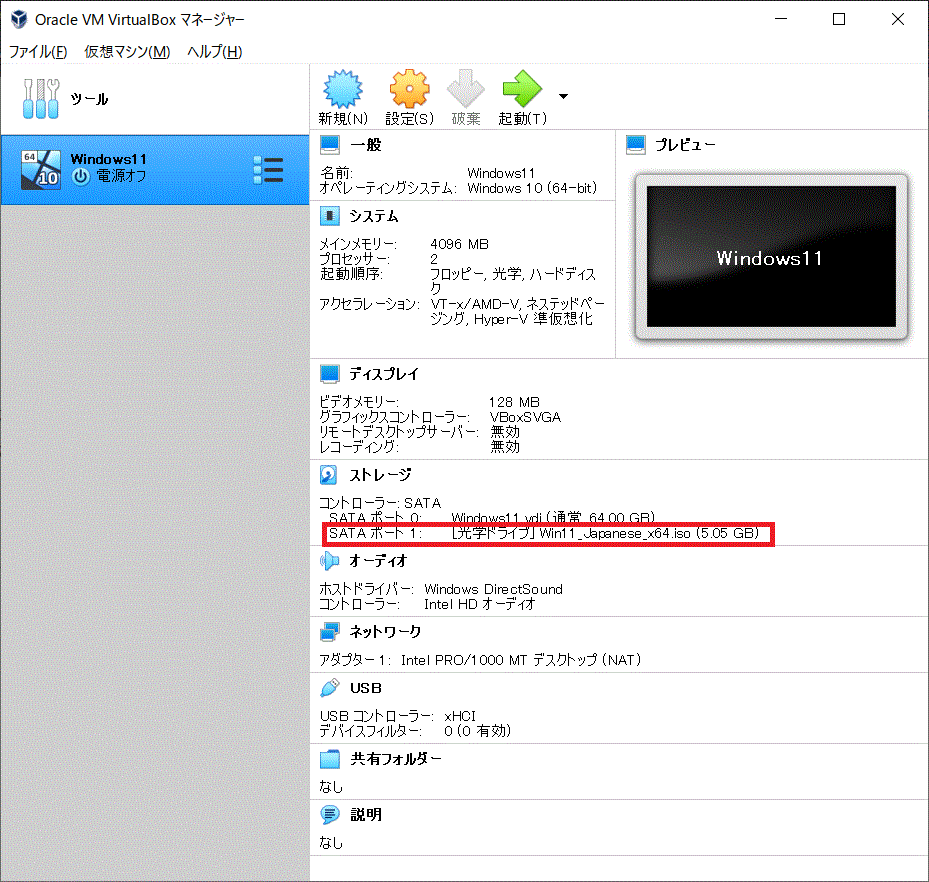Open the Windows11 VM list menu icon

[x=268, y=170]
